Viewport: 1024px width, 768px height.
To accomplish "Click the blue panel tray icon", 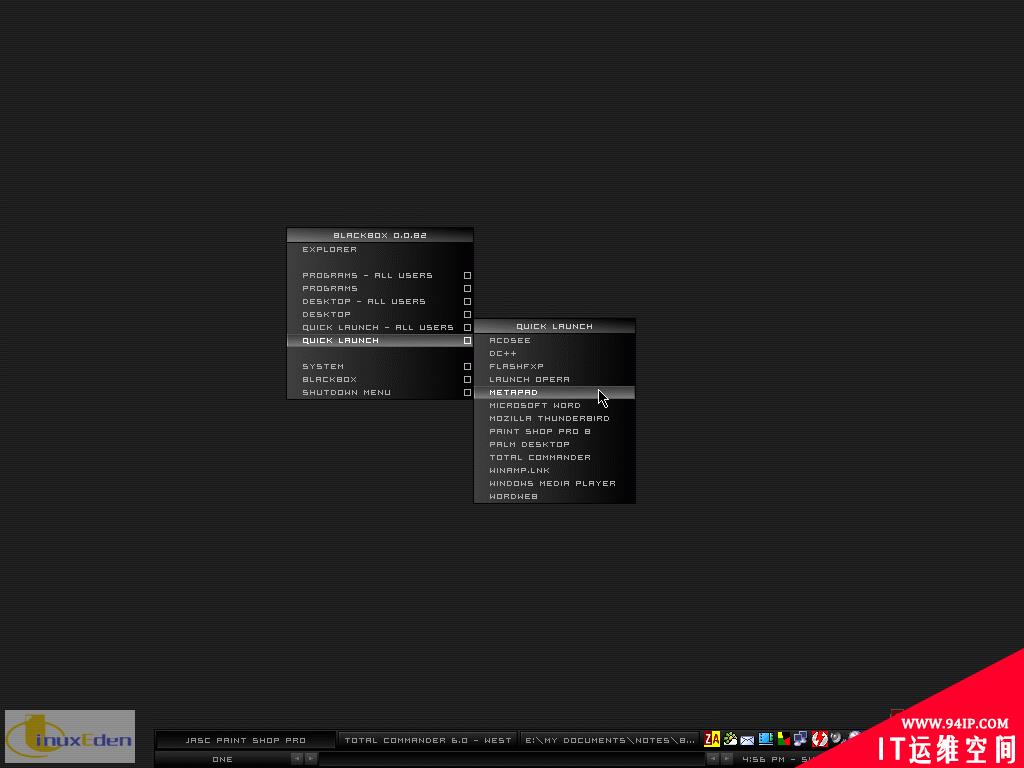I will [x=765, y=739].
